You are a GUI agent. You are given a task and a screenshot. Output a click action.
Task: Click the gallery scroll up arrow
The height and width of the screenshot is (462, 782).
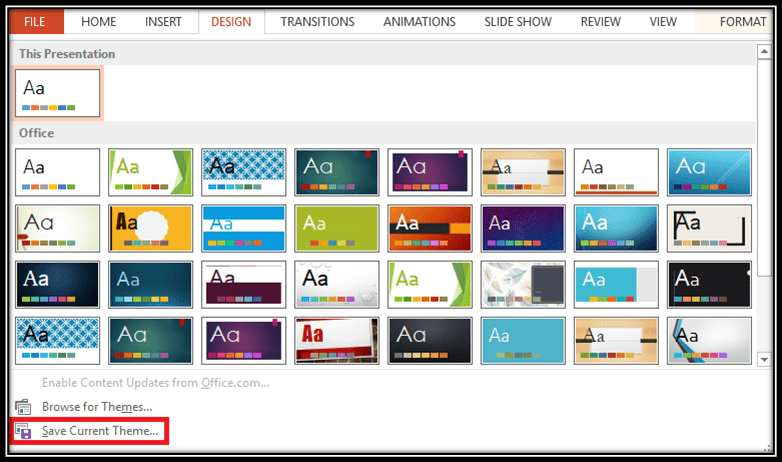click(x=764, y=52)
